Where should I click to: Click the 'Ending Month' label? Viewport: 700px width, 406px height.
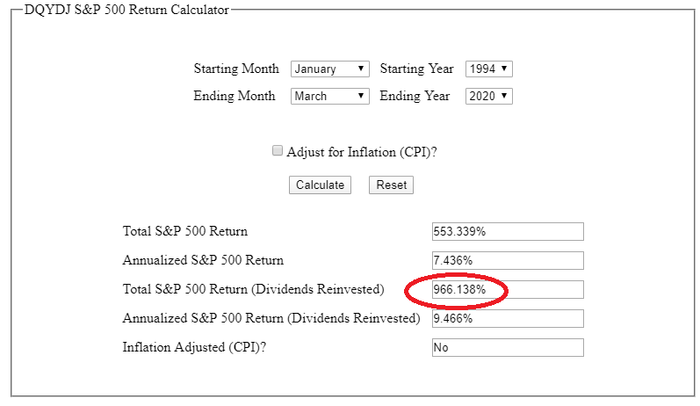pyautogui.click(x=238, y=97)
